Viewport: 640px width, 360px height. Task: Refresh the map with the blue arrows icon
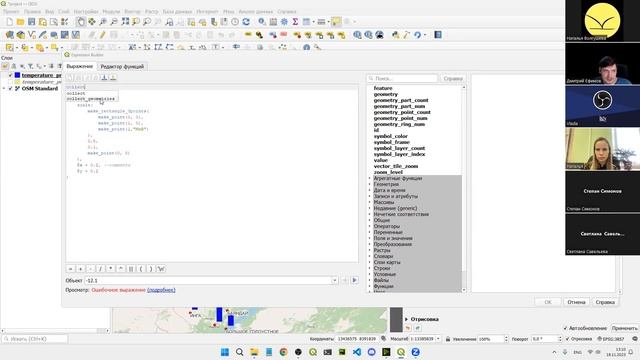click(246, 22)
